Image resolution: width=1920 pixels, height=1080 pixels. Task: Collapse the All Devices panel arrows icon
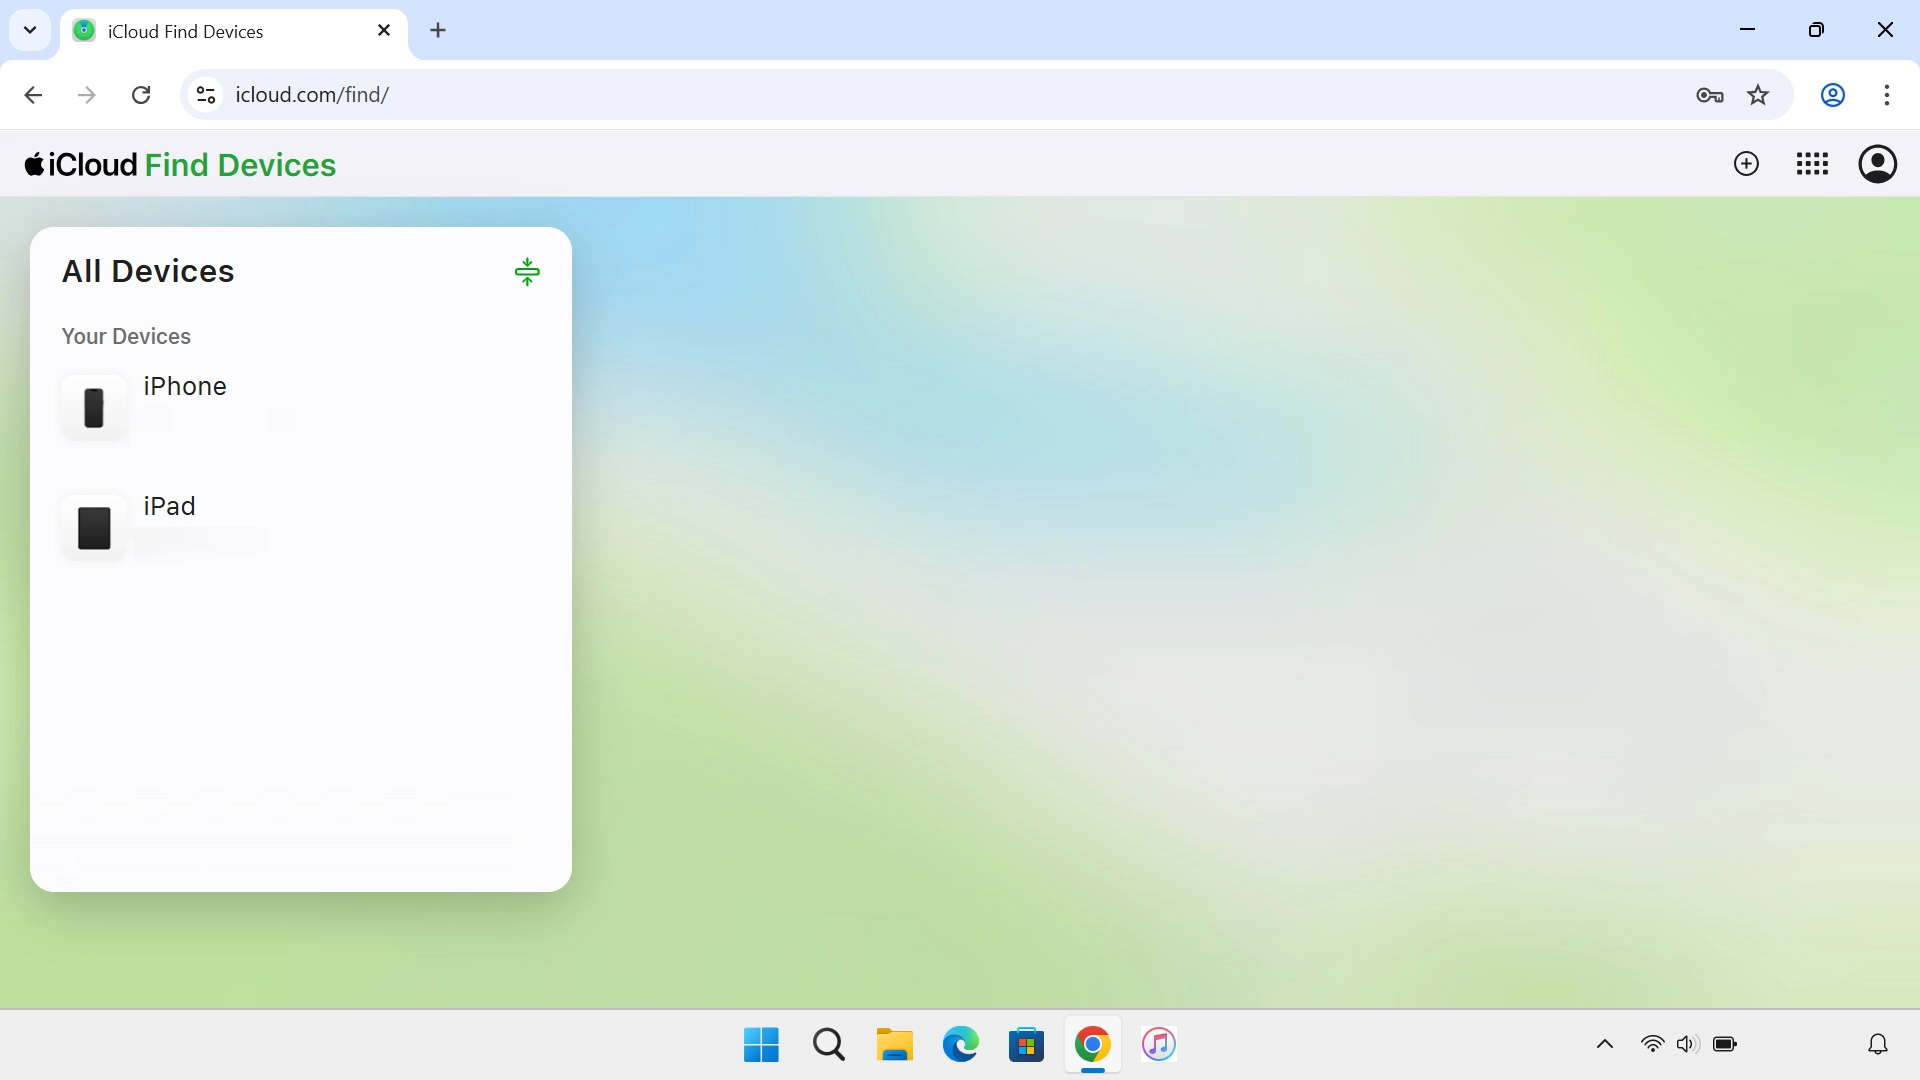pyautogui.click(x=527, y=271)
